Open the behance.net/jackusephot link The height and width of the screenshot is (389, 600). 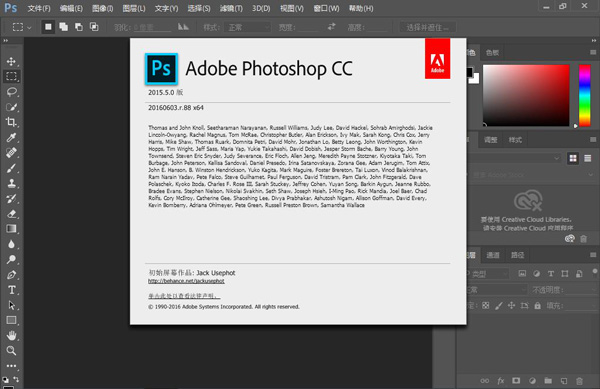(x=186, y=281)
